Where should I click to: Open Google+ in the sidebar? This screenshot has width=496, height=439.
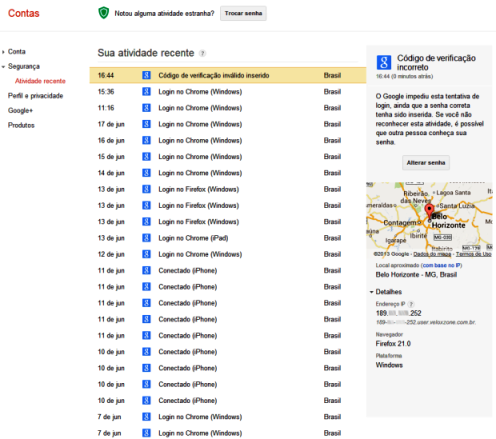20,110
